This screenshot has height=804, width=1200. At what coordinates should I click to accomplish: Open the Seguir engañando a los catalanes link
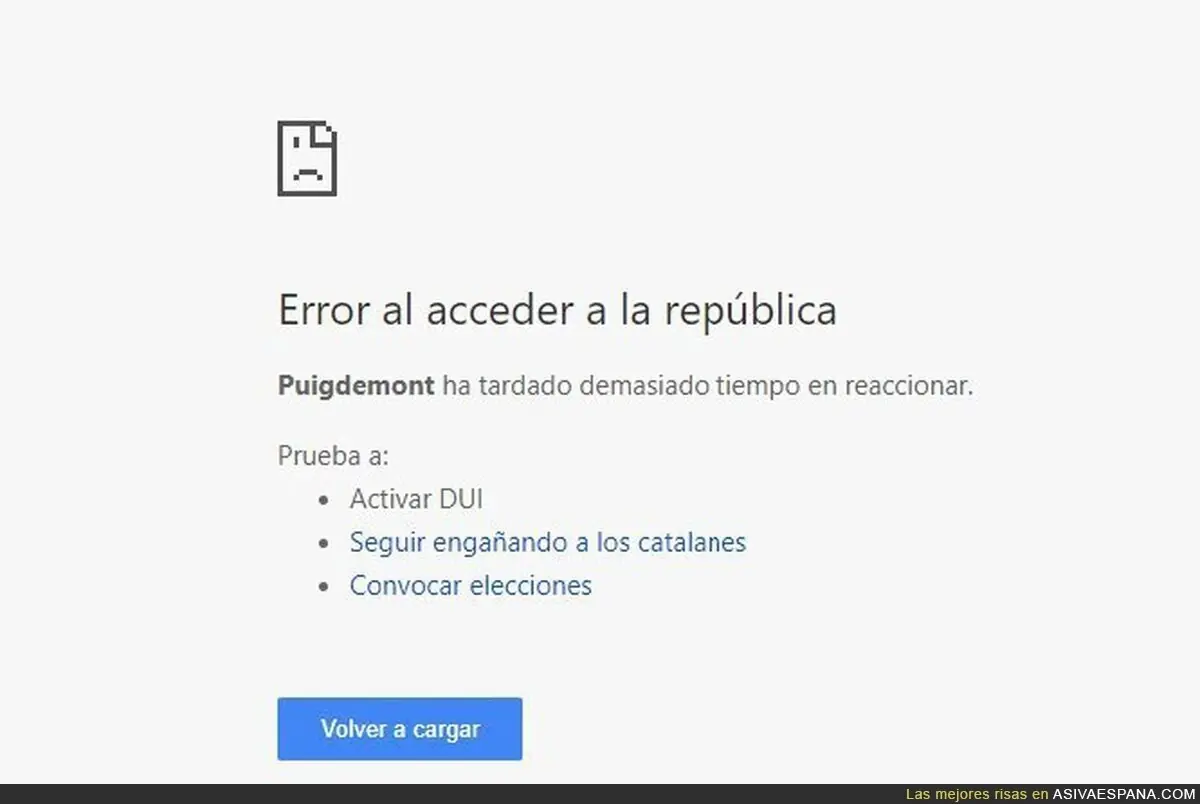548,543
